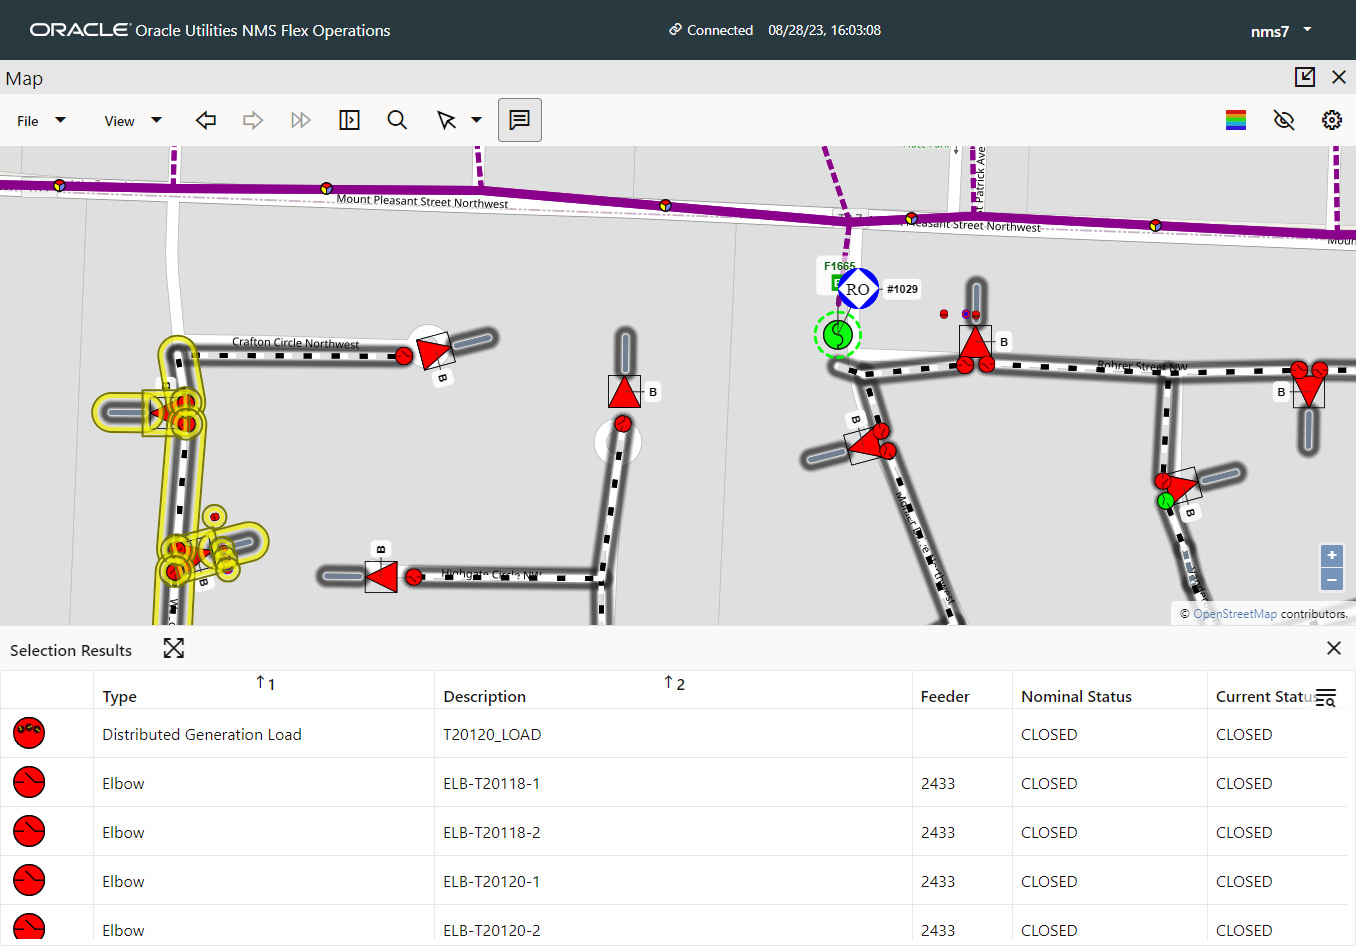
Task: Toggle the notes comment button
Action: 520,120
